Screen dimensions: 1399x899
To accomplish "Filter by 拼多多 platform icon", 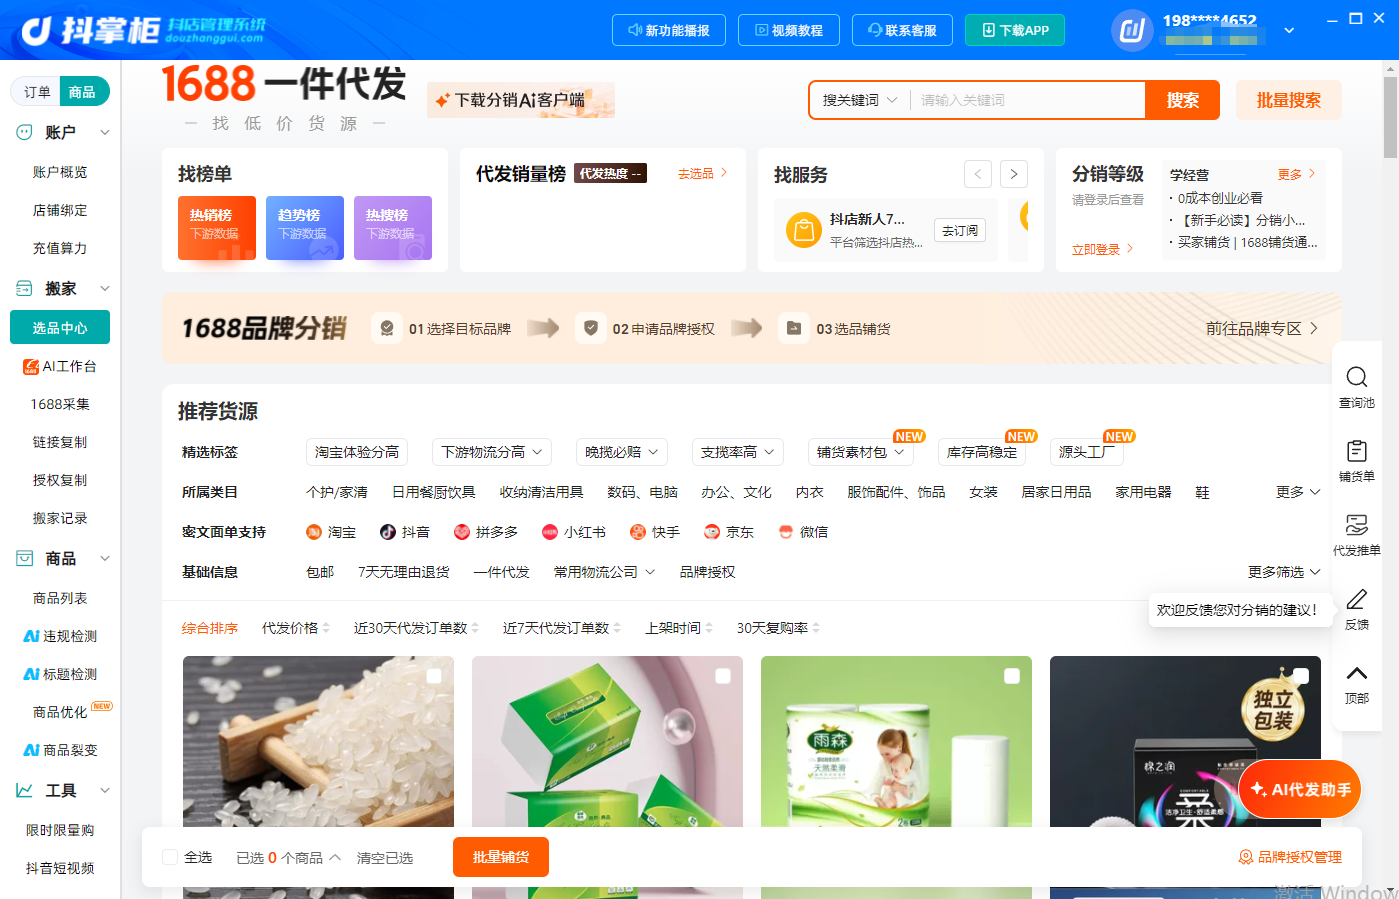I will [461, 532].
